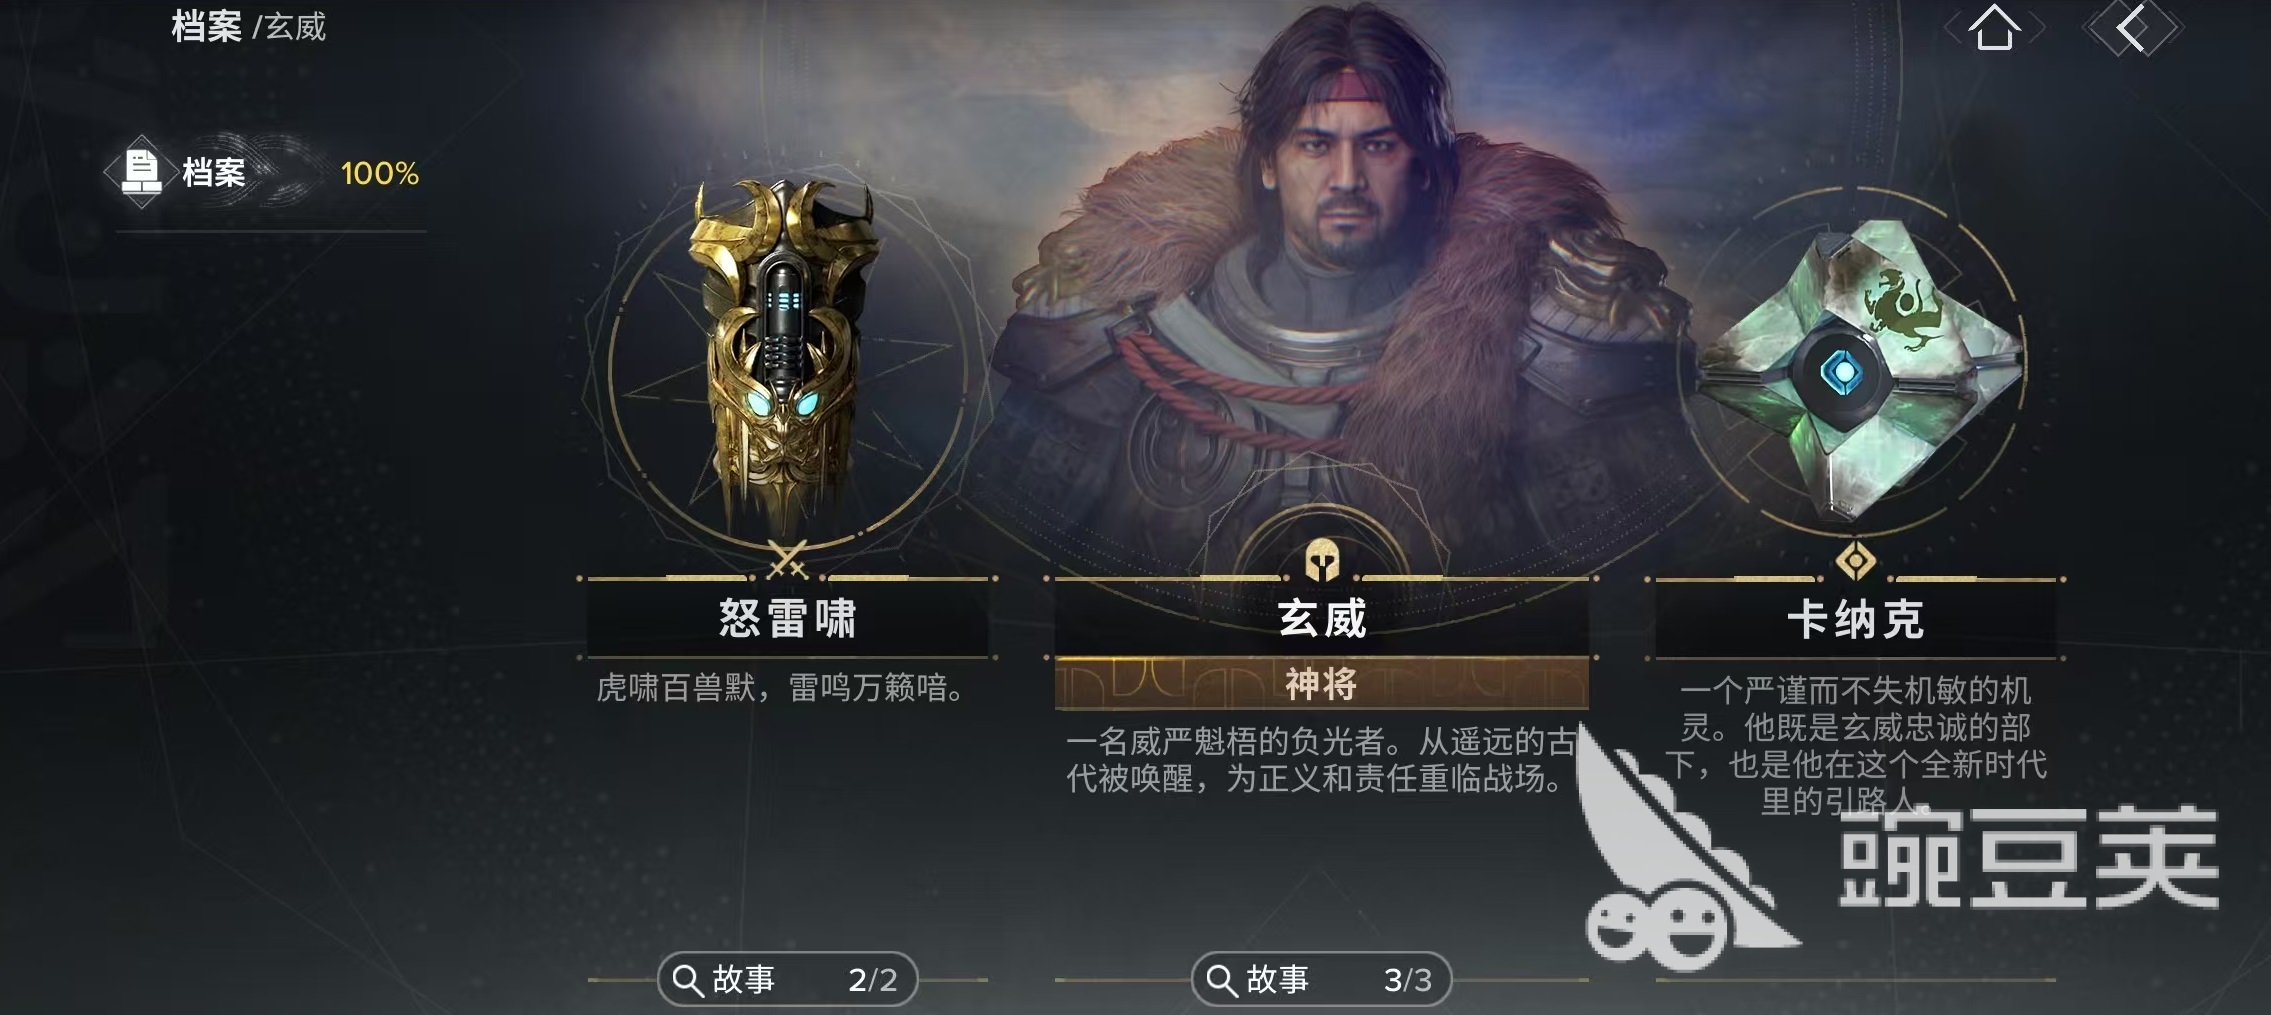
Task: Select the 档案 document icon
Action: click(x=141, y=172)
